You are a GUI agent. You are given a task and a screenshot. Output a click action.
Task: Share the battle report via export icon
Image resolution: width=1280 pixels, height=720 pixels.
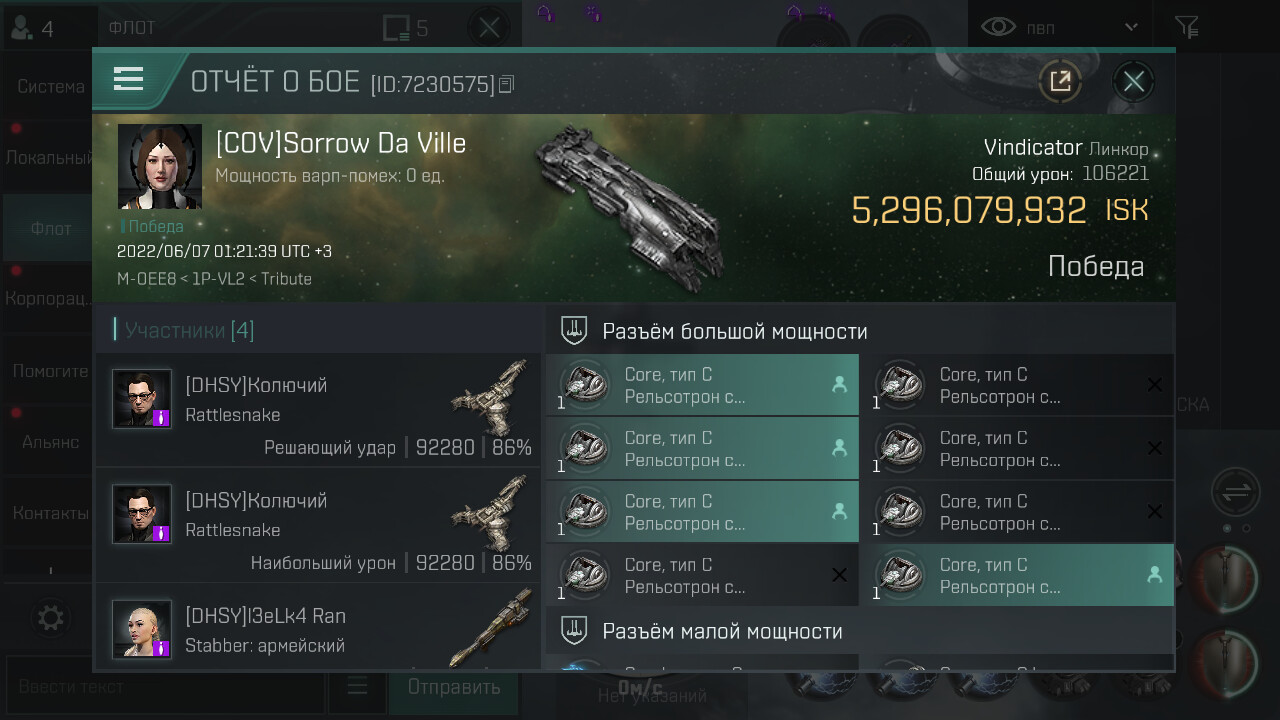point(1060,81)
